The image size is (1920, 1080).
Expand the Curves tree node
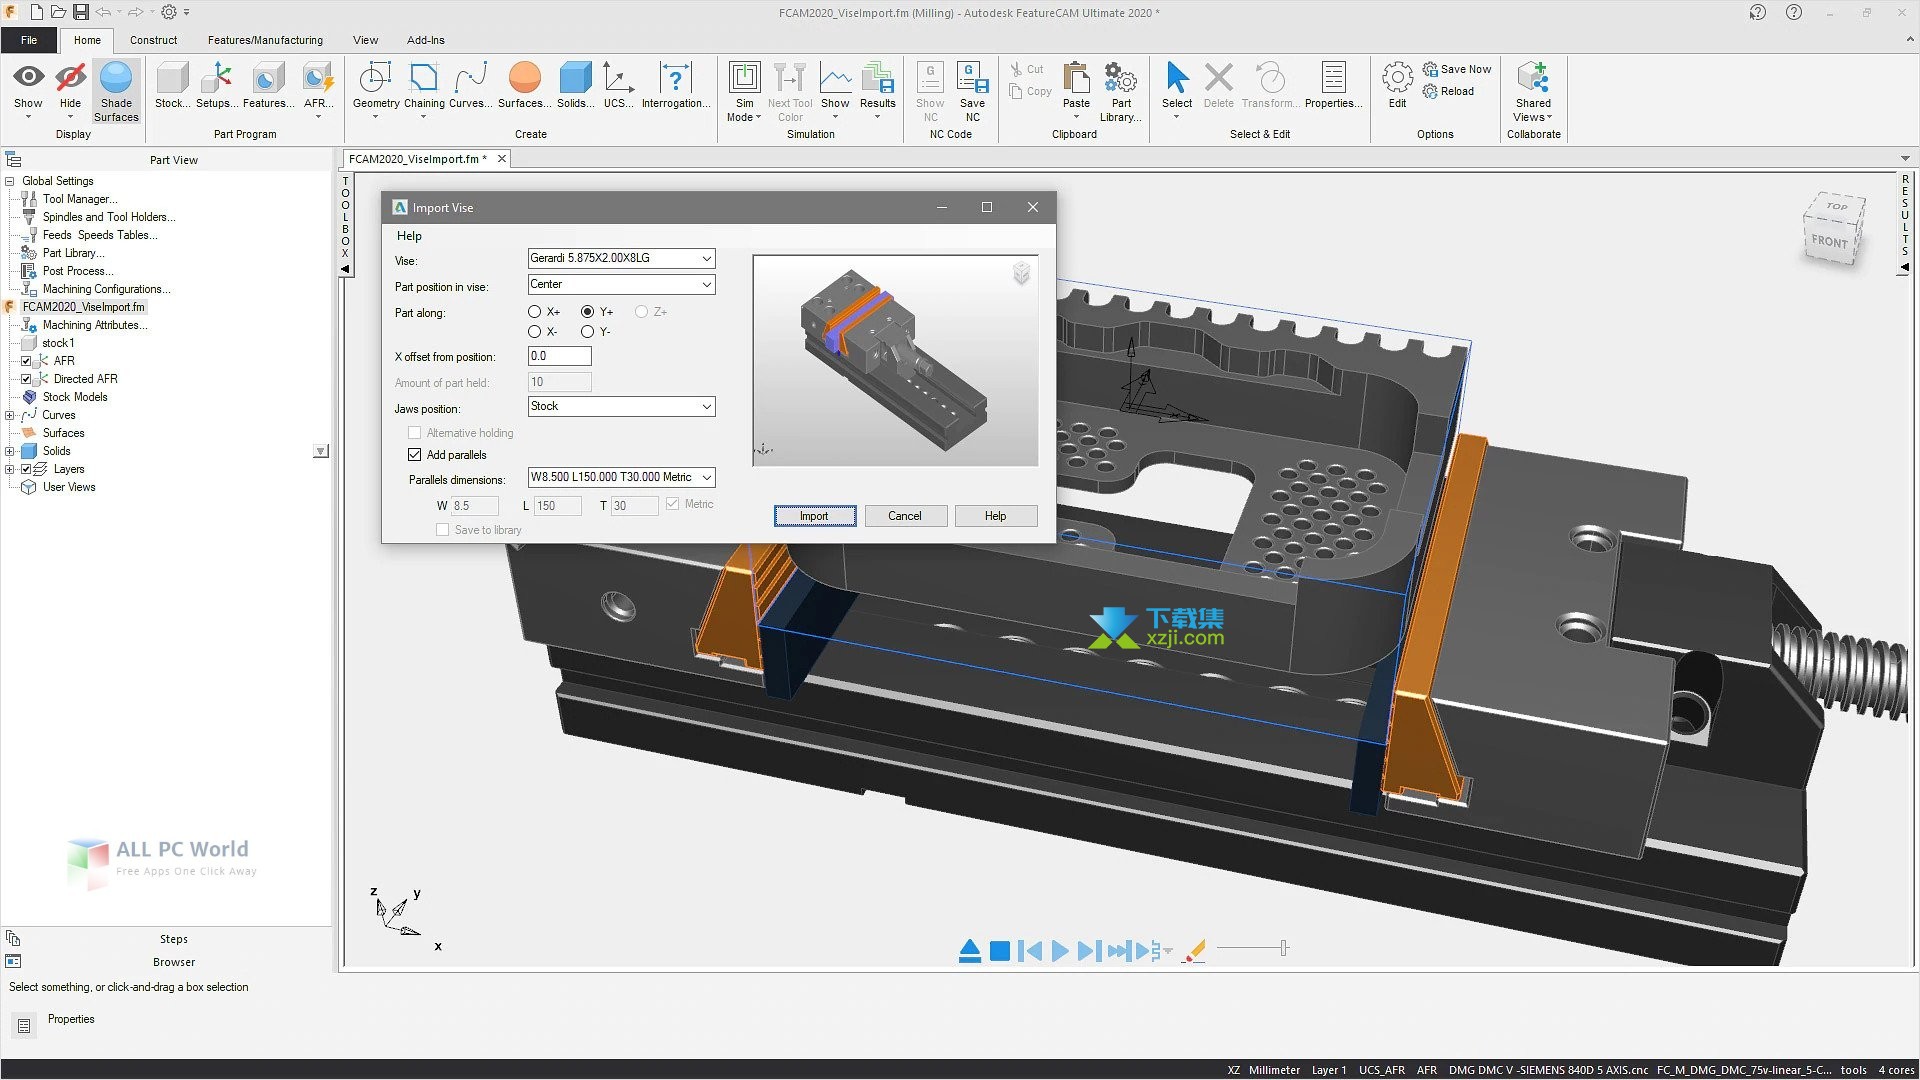tap(10, 415)
